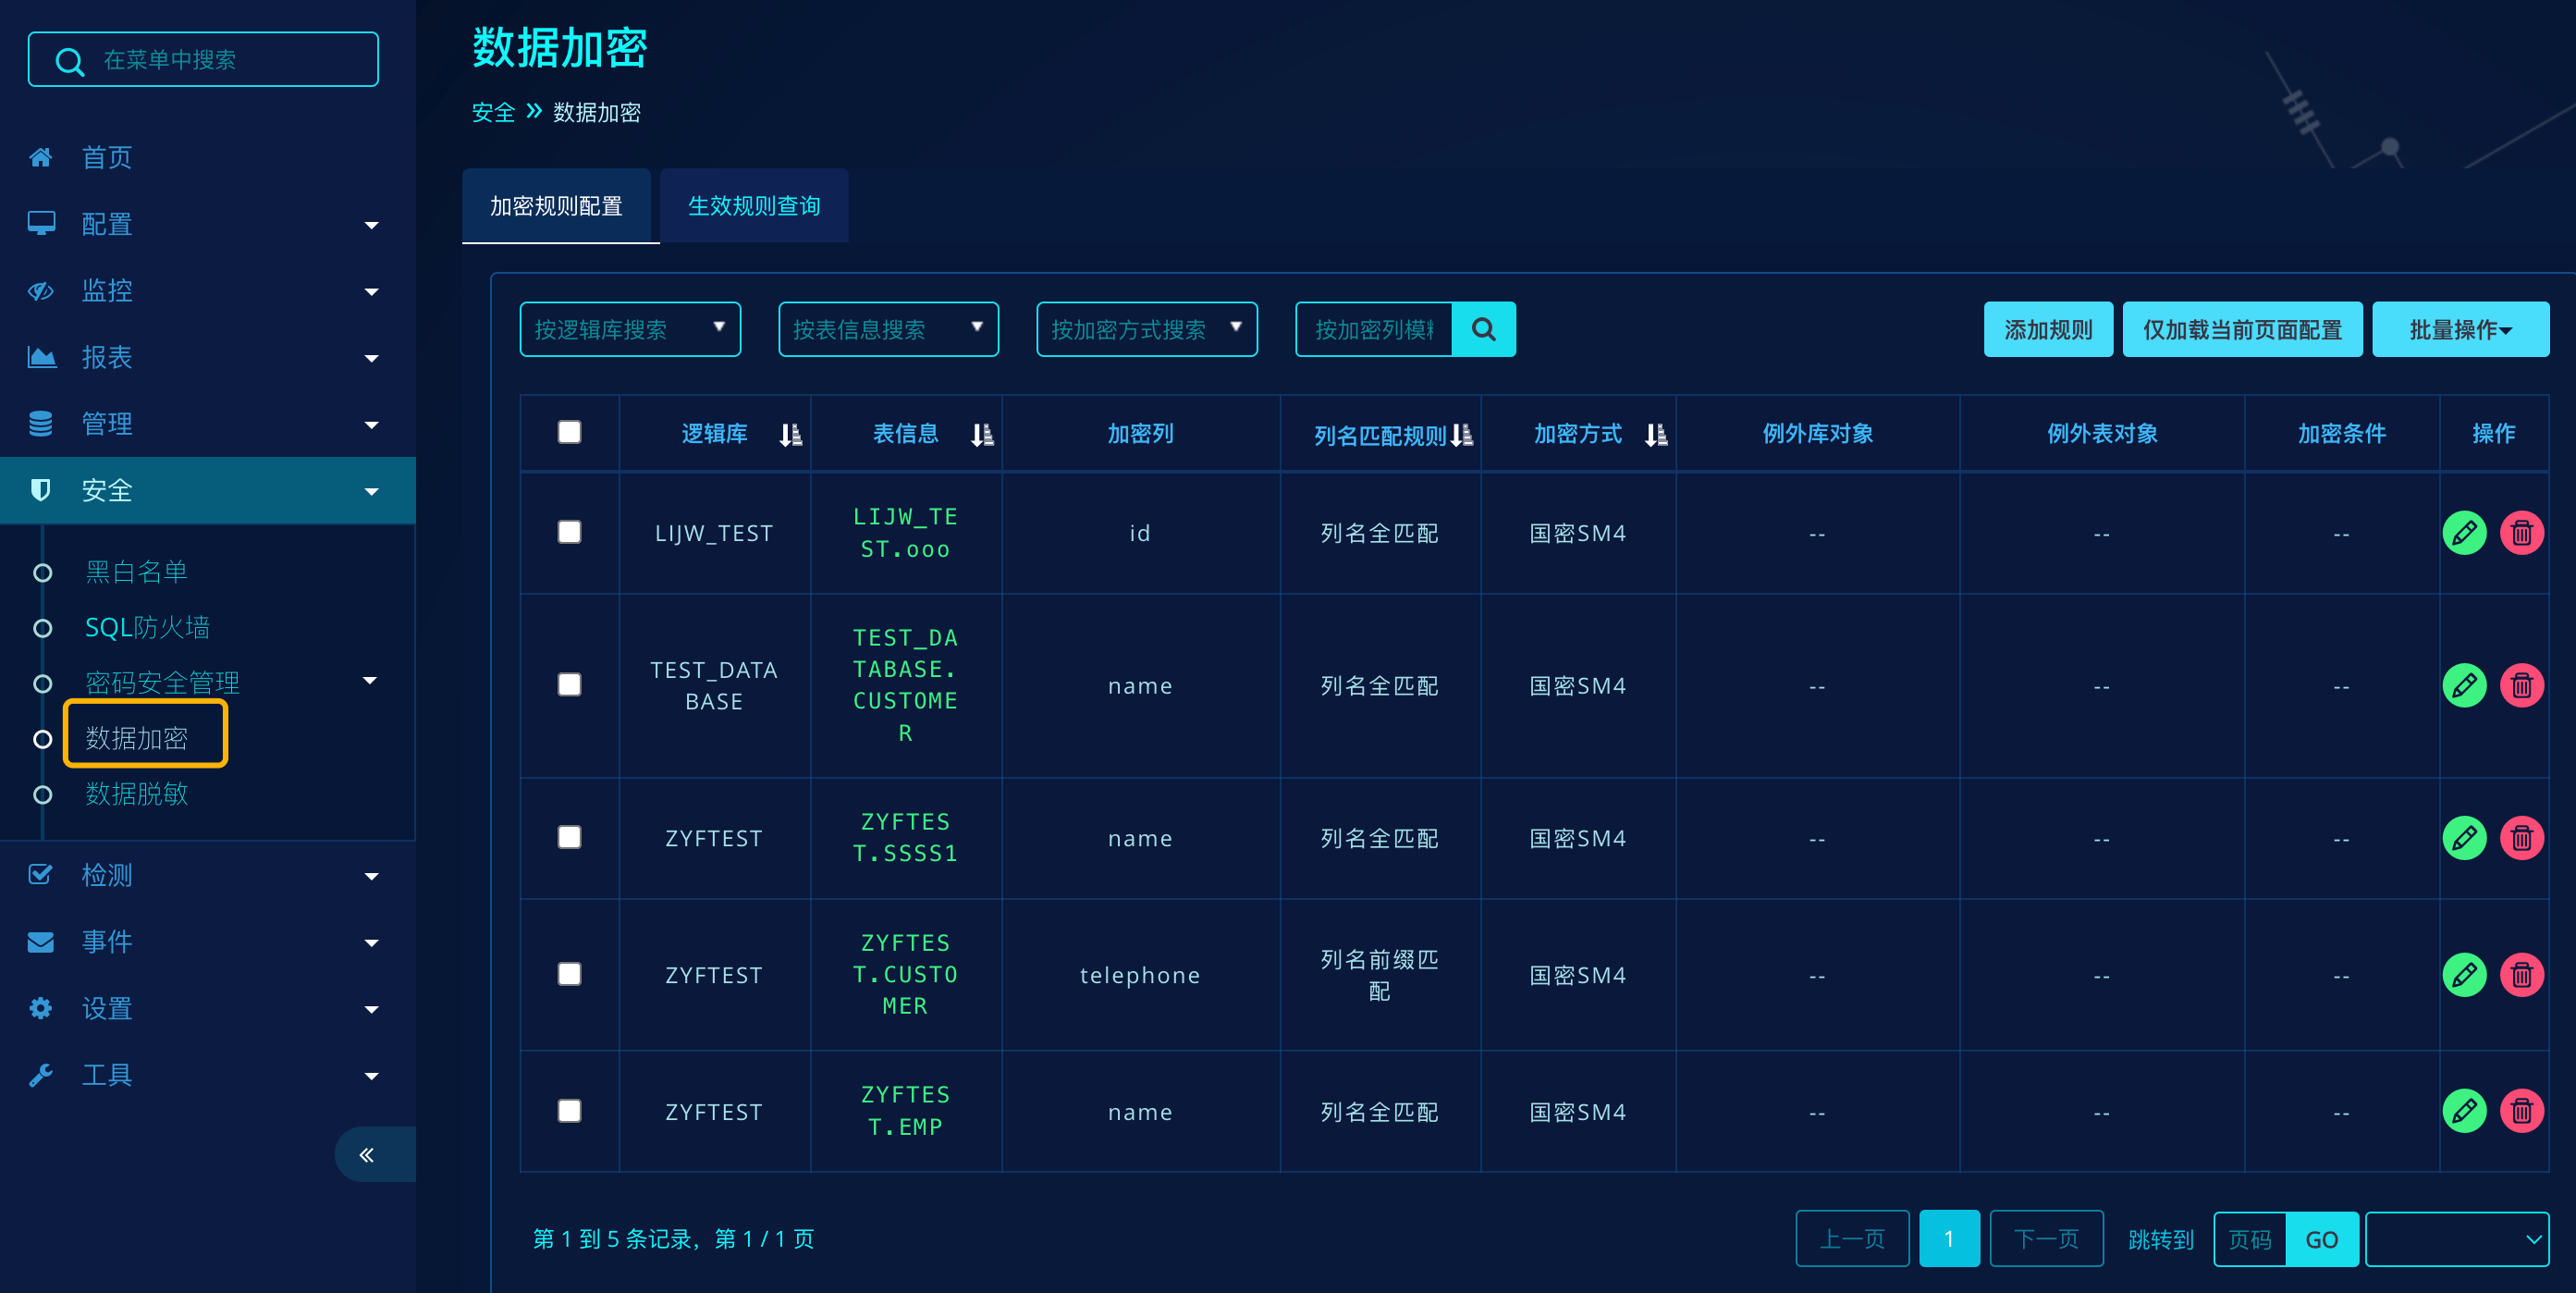
Task: Sort by 逻辑库 column sort icon
Action: click(x=790, y=434)
